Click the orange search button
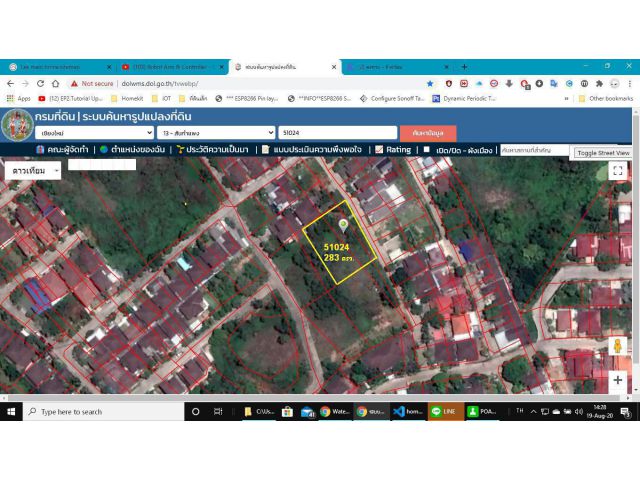640x480 pixels. pos(428,132)
